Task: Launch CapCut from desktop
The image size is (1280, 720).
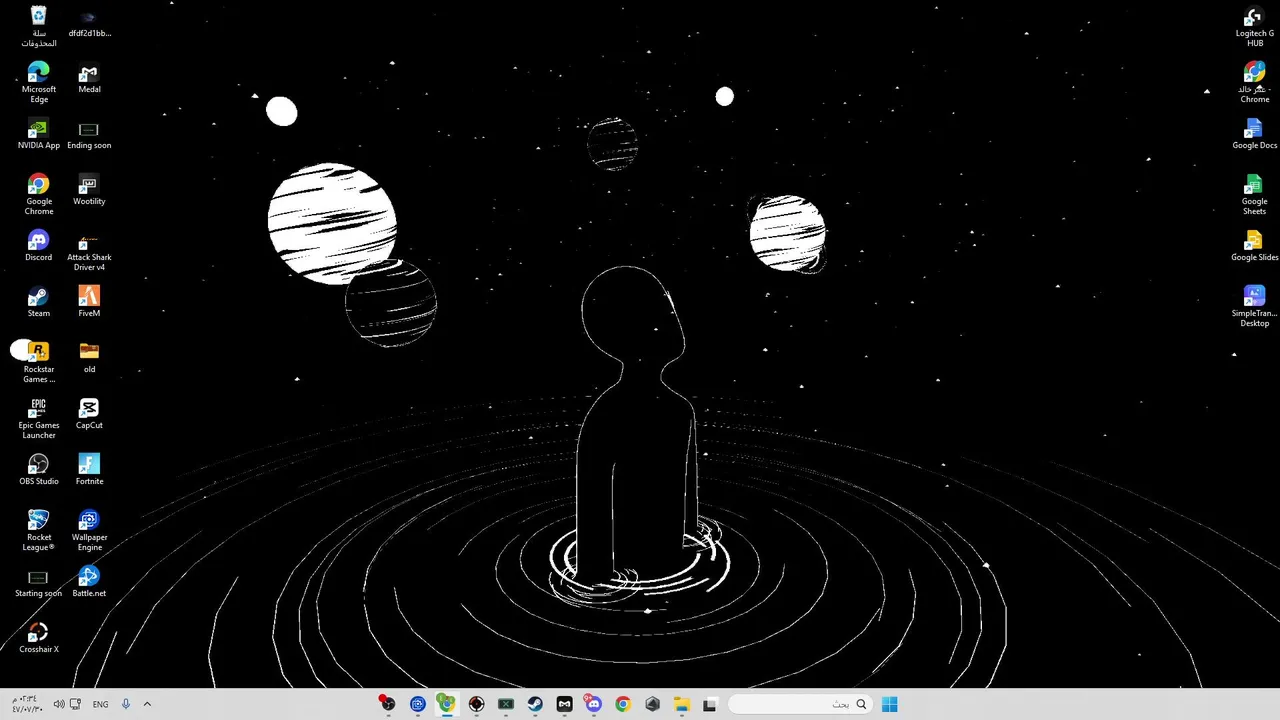Action: click(89, 415)
